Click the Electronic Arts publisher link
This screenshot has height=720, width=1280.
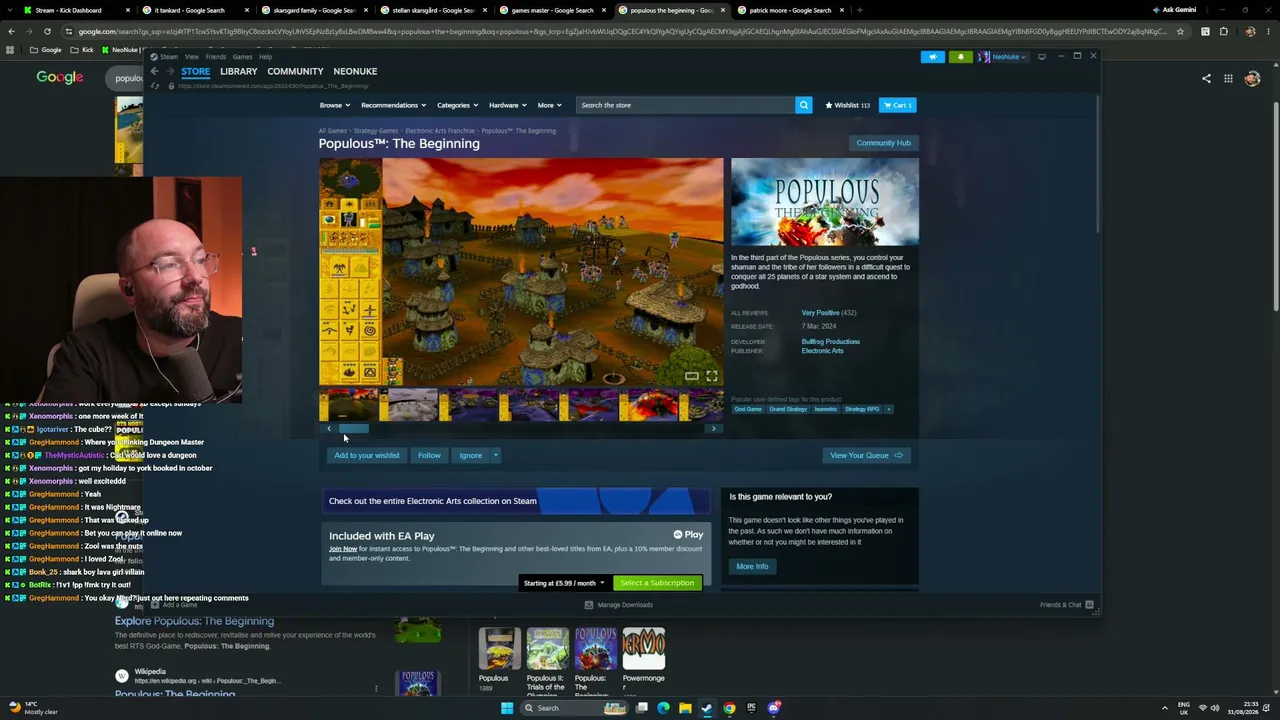pyautogui.click(x=822, y=351)
